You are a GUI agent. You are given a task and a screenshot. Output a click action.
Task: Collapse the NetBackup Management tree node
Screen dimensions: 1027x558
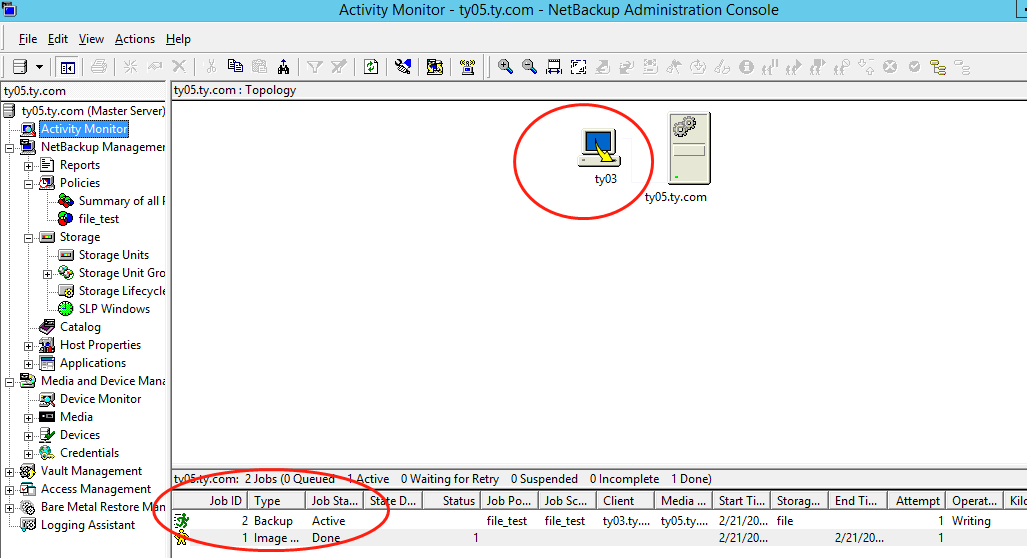point(9,148)
